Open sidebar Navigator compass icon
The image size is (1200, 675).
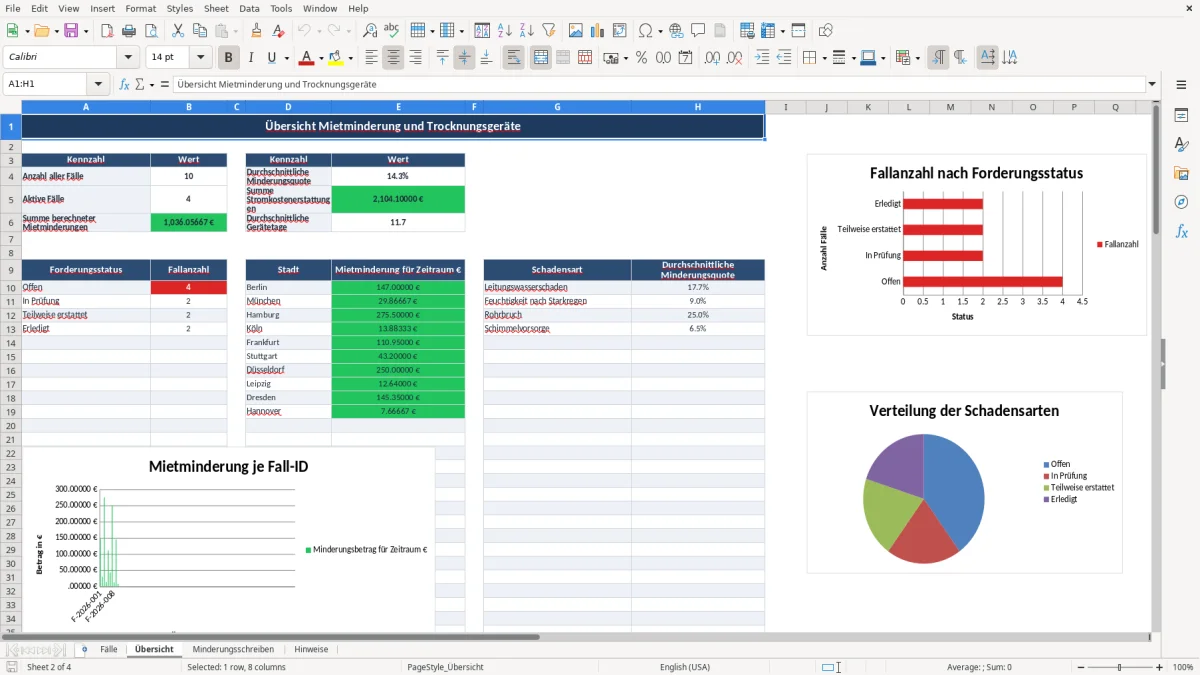(1181, 202)
